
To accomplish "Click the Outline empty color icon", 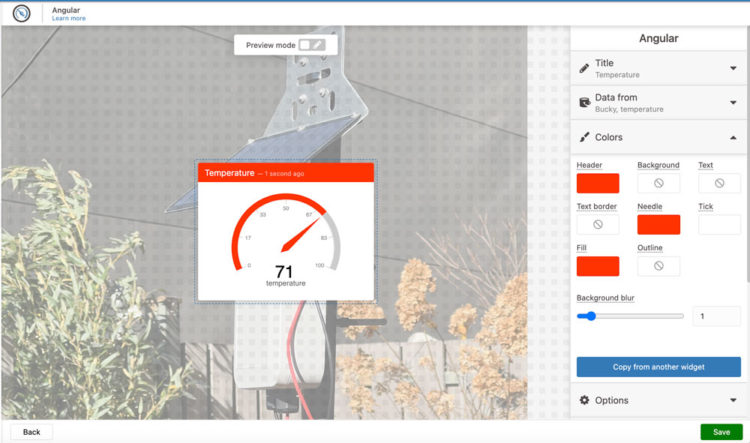I will (x=658, y=266).
